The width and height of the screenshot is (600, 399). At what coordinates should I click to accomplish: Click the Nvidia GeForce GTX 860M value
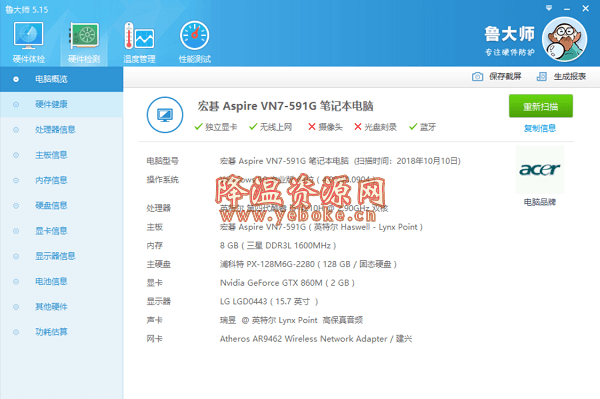[x=287, y=283]
